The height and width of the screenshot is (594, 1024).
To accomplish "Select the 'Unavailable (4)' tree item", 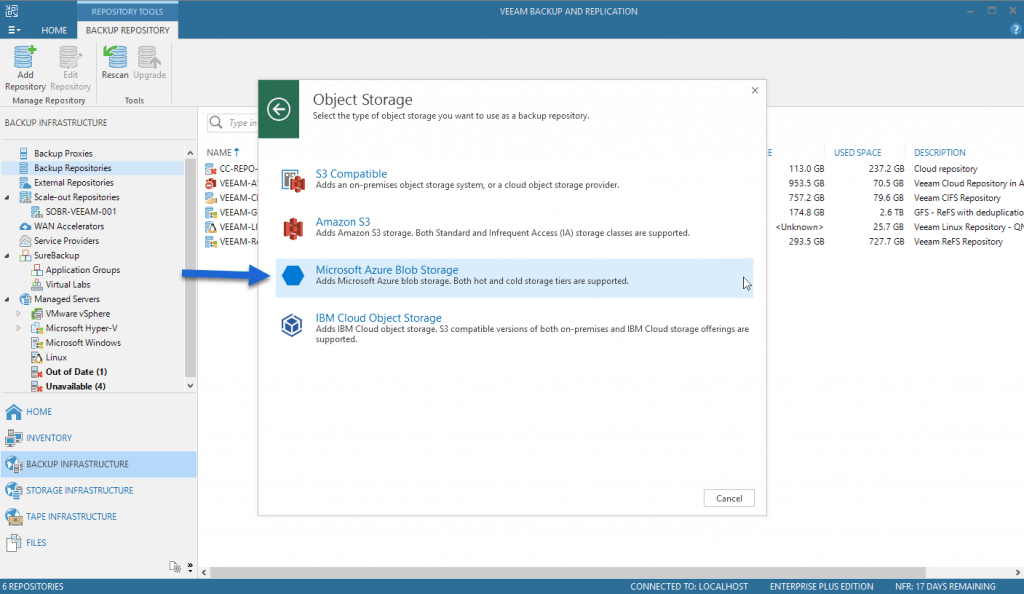I will (75, 386).
